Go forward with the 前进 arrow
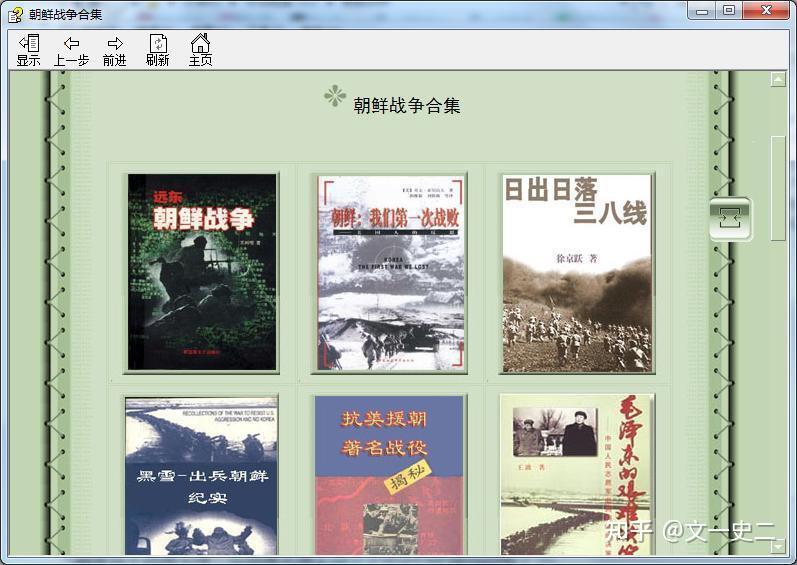This screenshot has width=797, height=565. (115, 50)
